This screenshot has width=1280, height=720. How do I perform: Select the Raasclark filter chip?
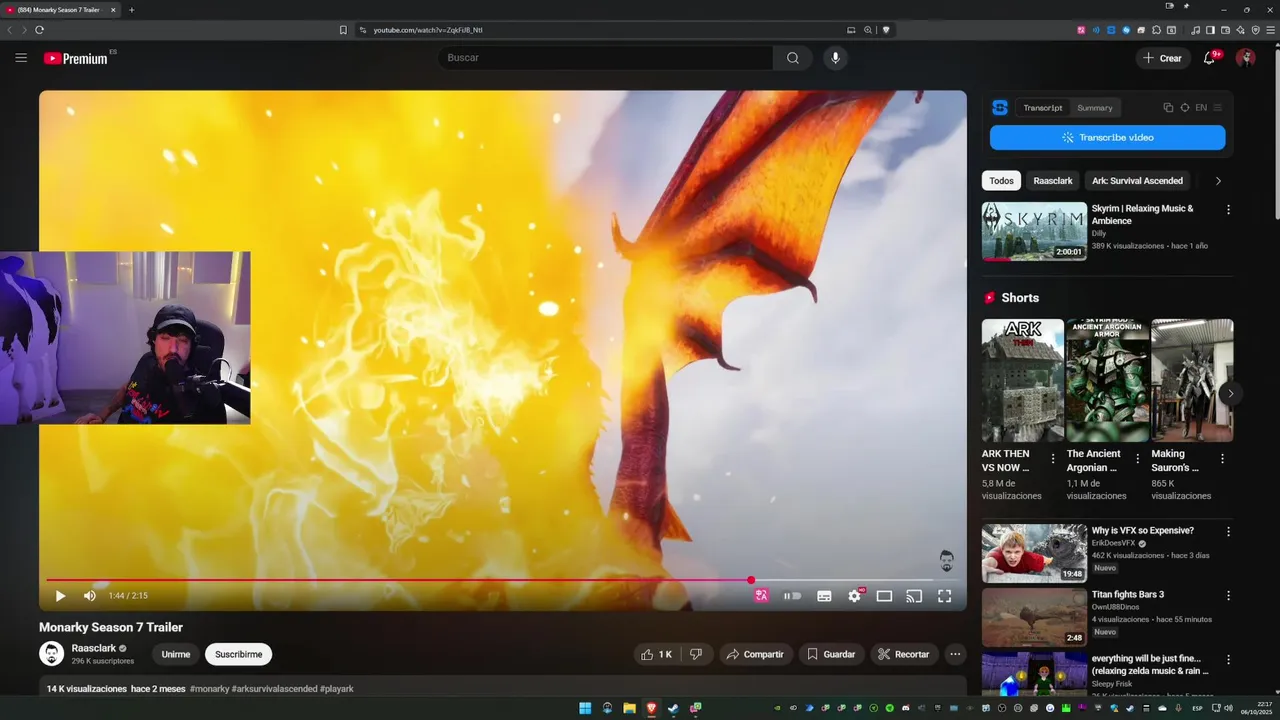[x=1053, y=181]
